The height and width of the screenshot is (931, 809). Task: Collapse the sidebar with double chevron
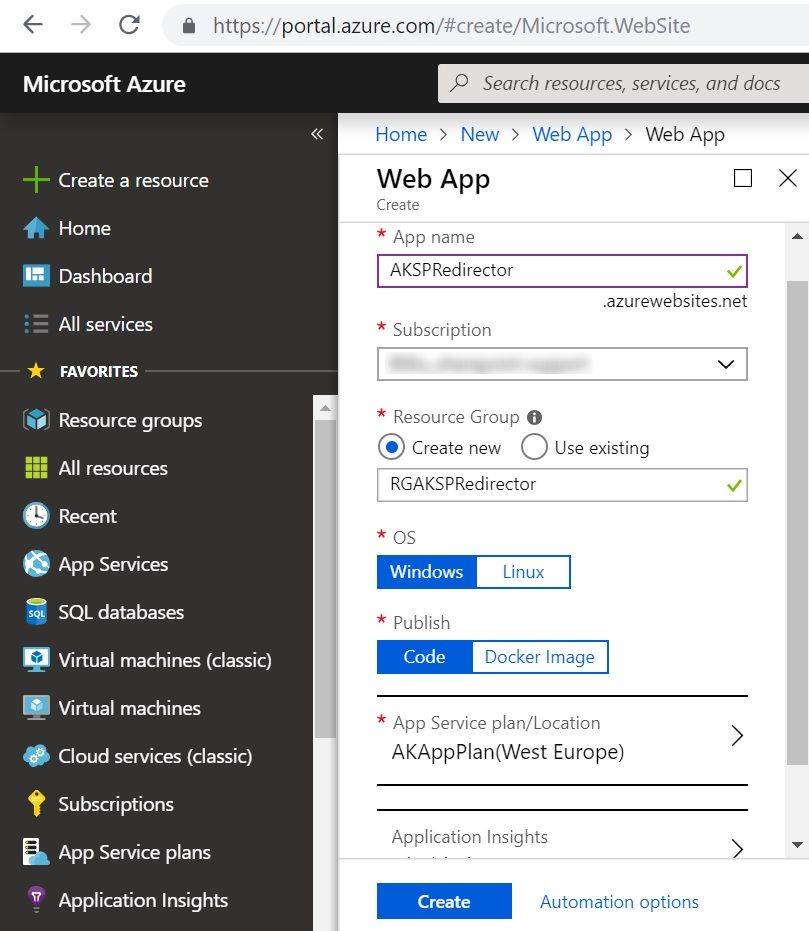pyautogui.click(x=317, y=134)
